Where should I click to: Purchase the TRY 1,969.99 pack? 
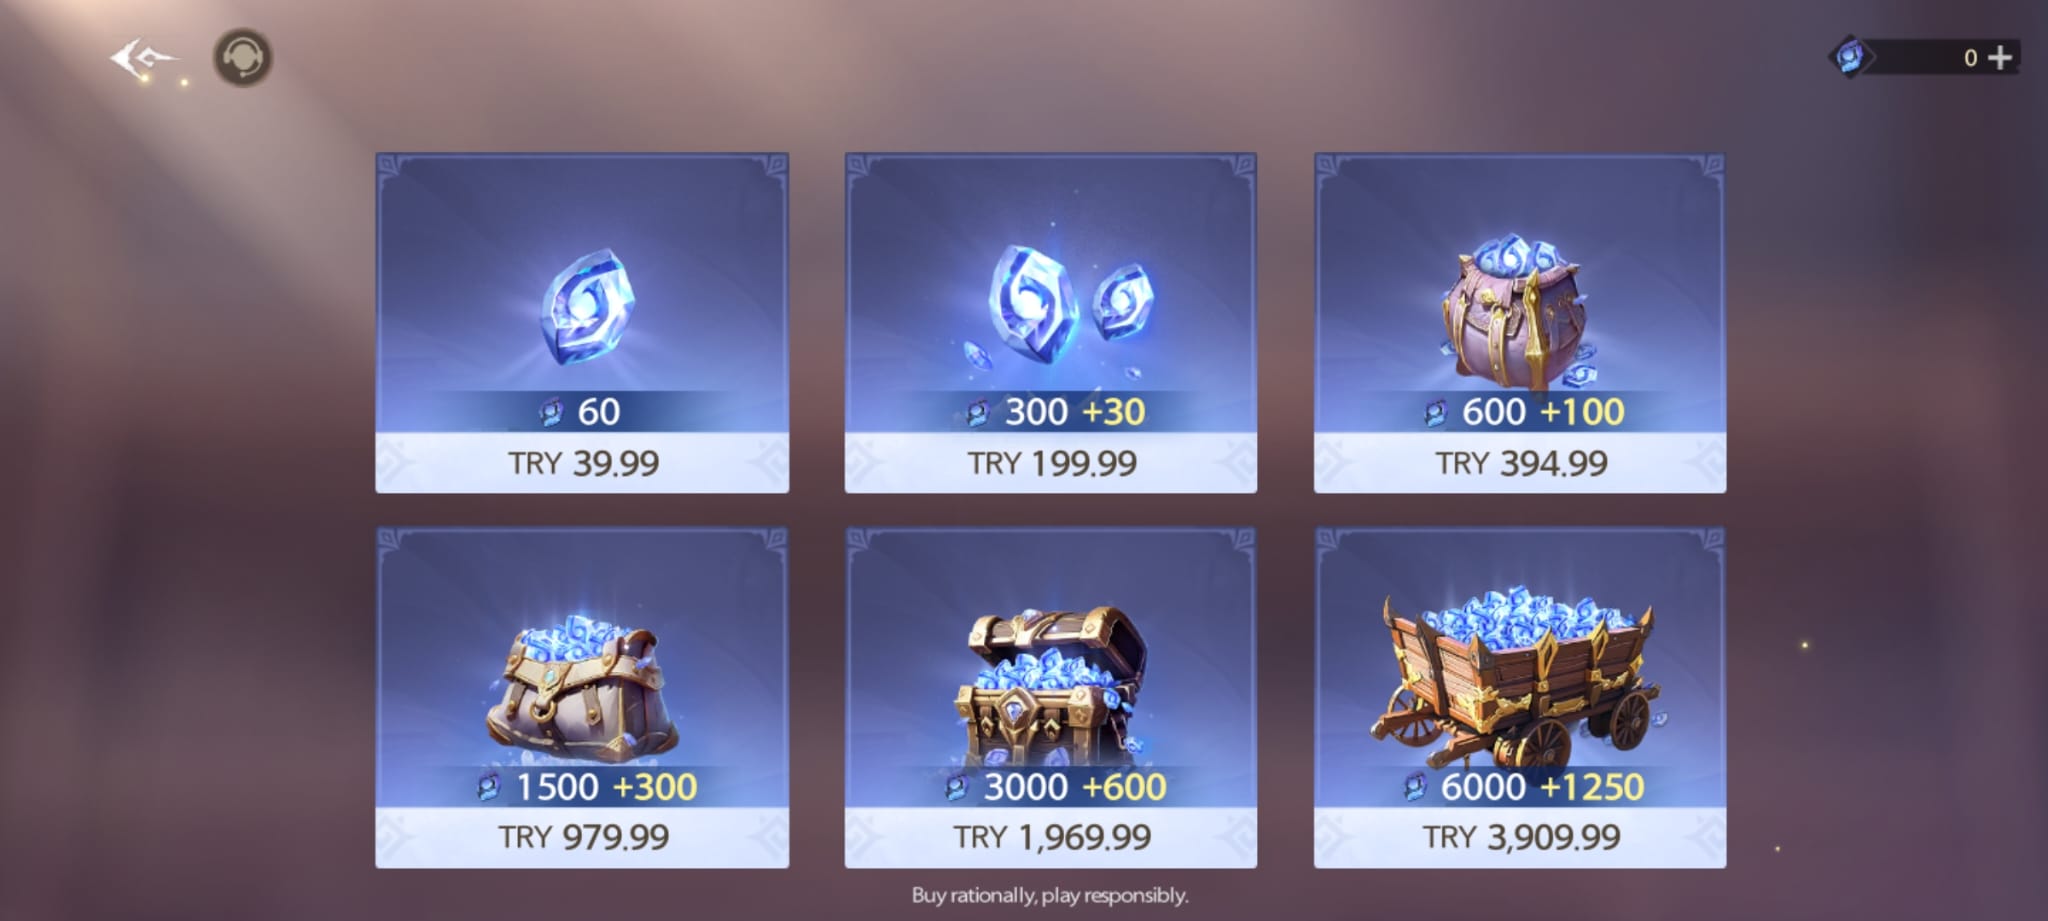click(x=1051, y=837)
